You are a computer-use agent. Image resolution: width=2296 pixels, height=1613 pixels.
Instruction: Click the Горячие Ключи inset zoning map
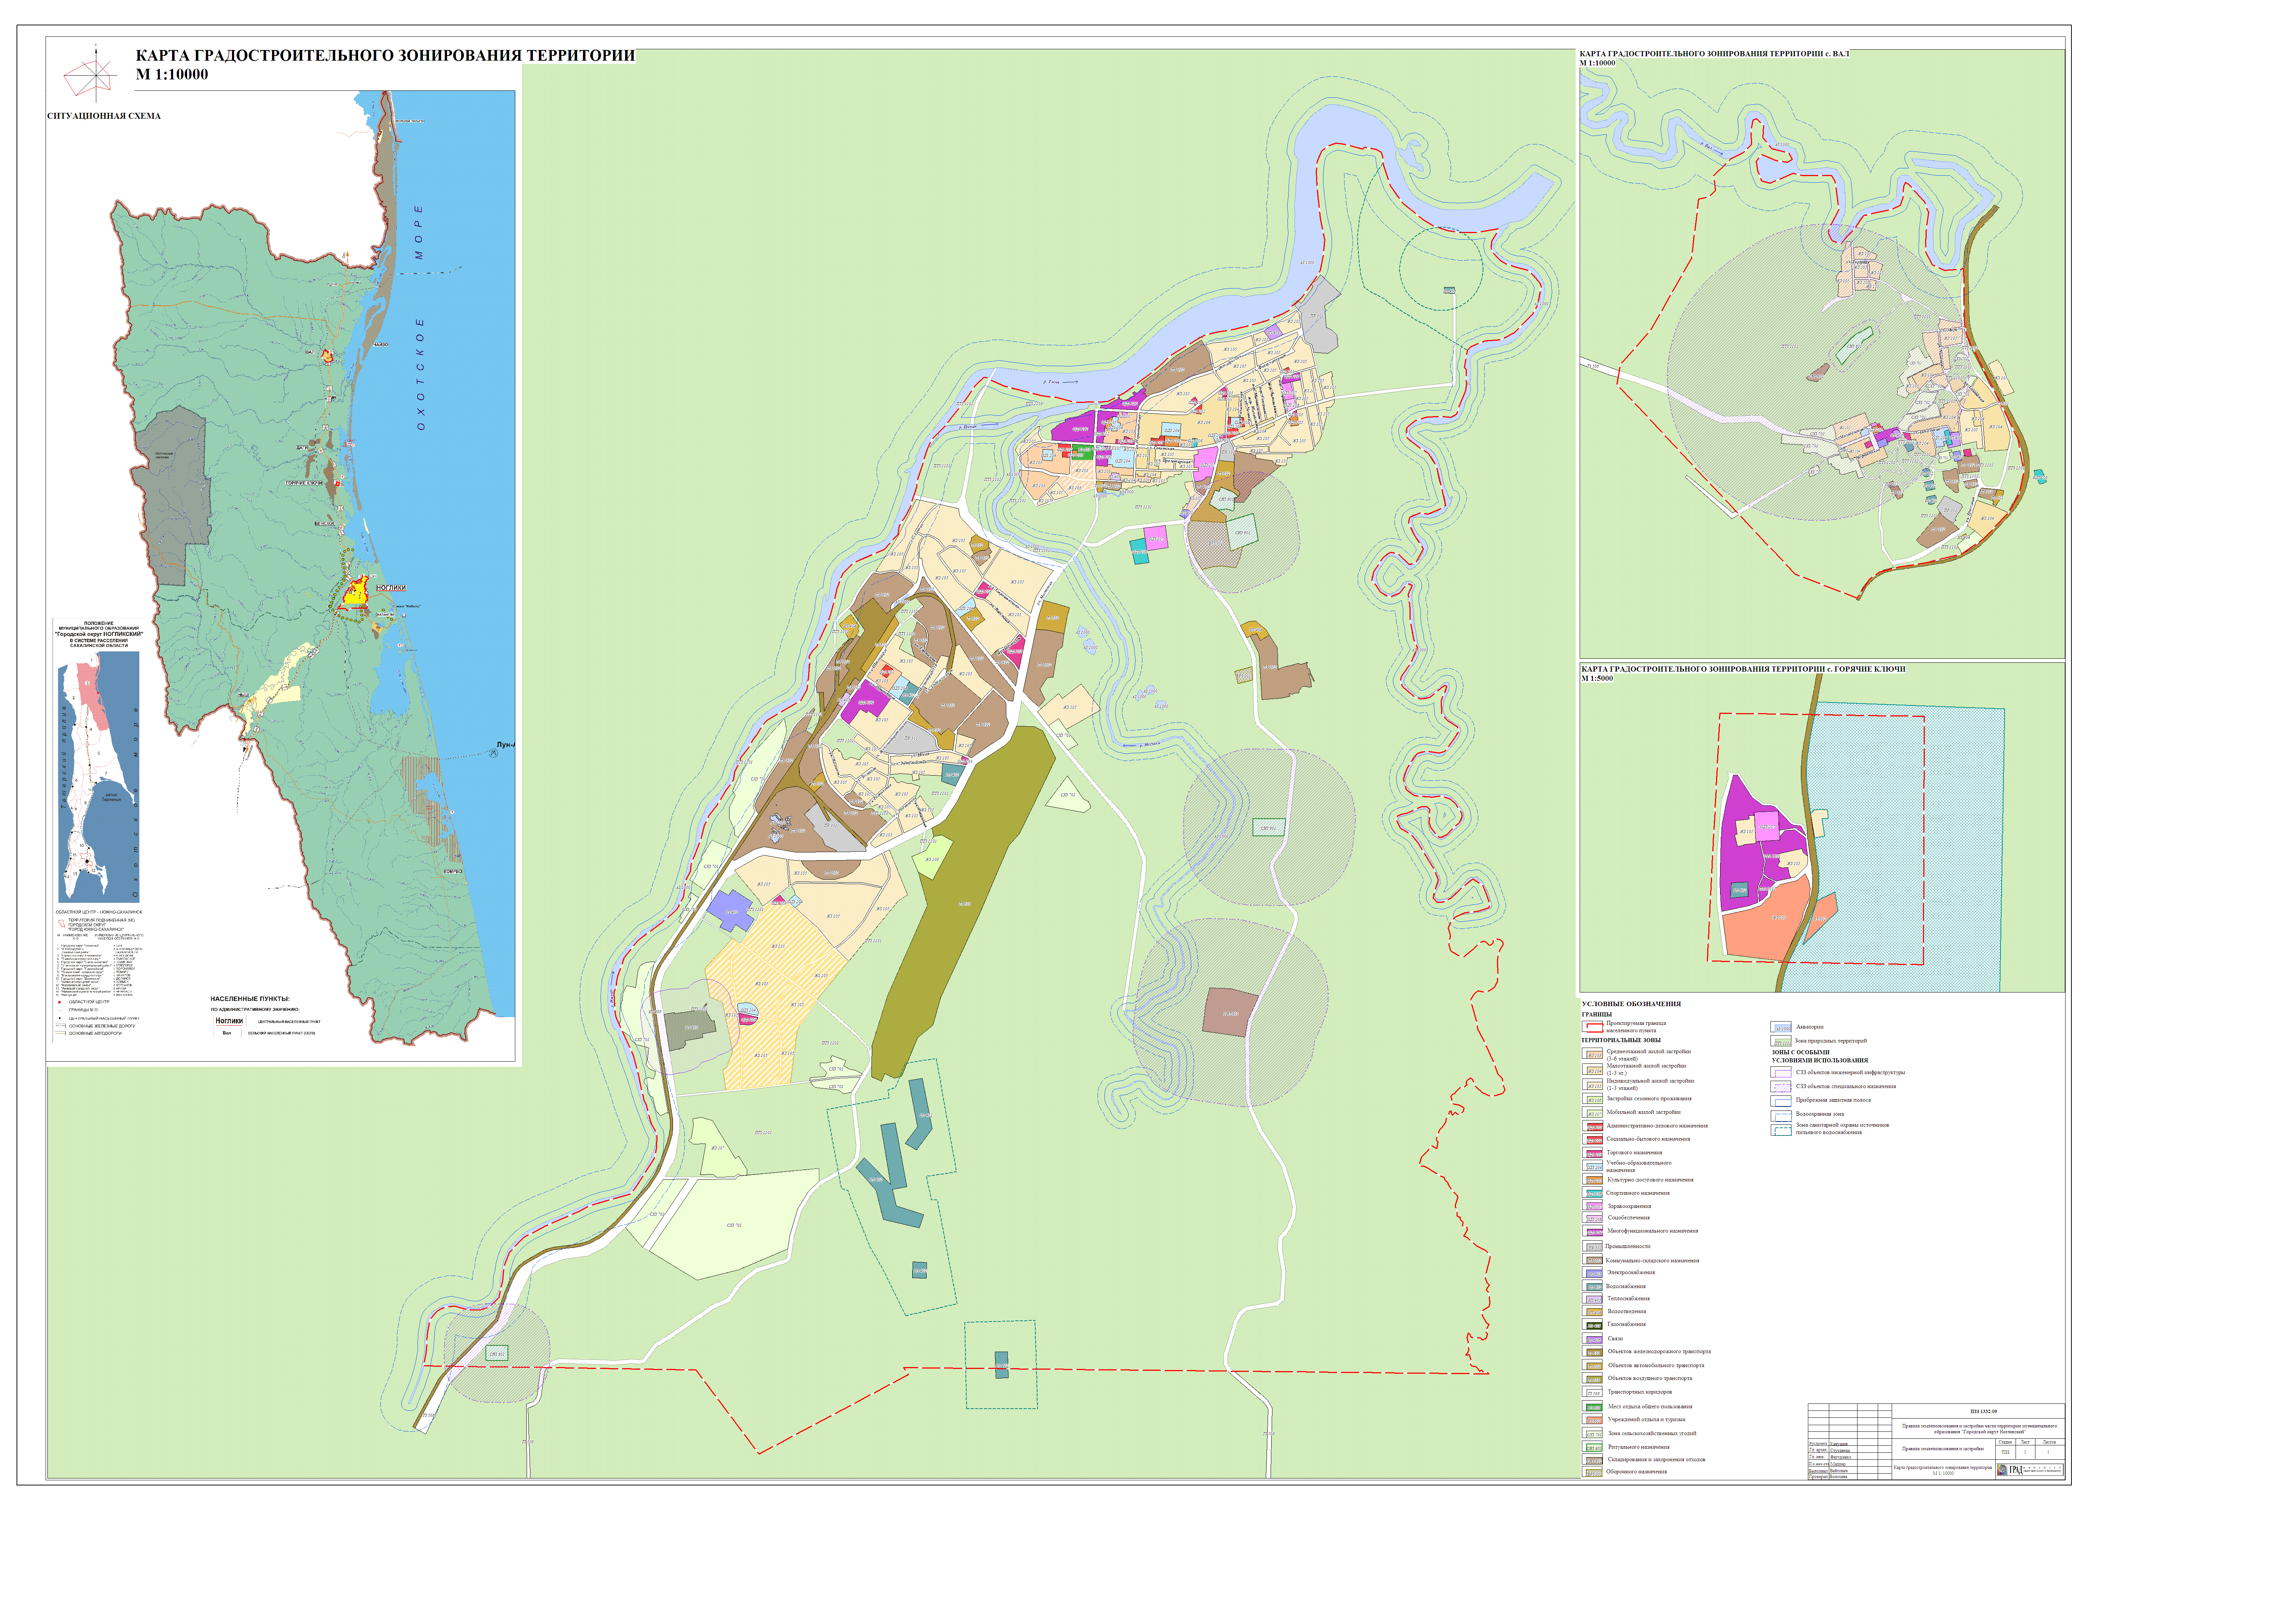(x=1822, y=828)
